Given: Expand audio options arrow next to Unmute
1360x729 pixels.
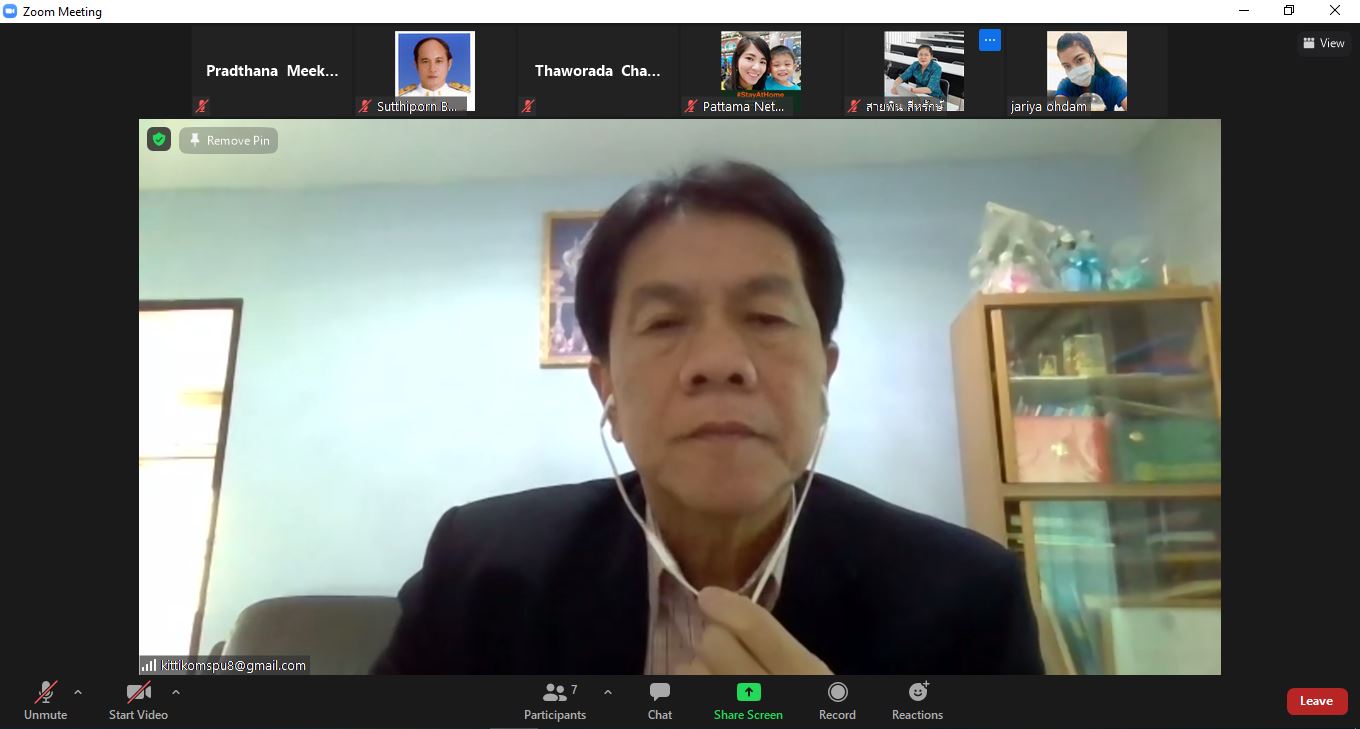Looking at the screenshot, I should point(78,692).
